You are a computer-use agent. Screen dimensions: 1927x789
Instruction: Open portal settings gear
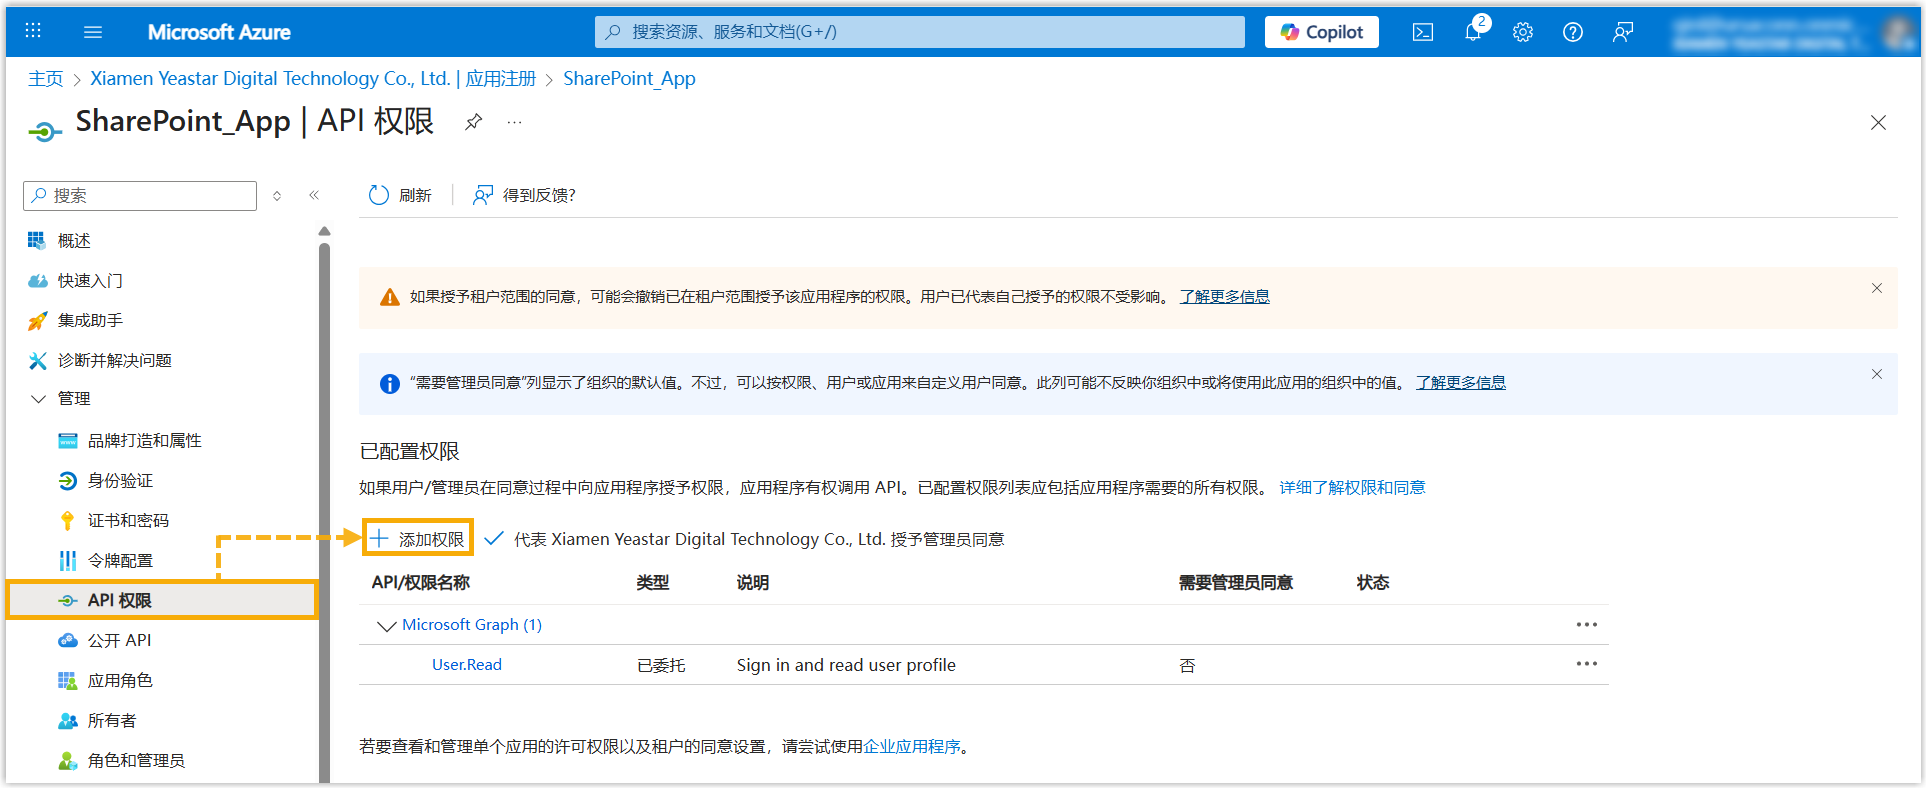(1522, 32)
